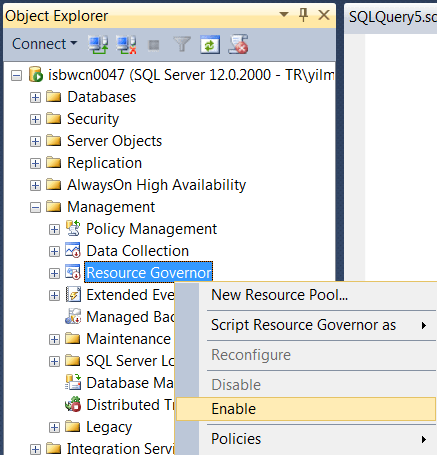This screenshot has height=455, width=437.
Task: Click the Refresh toolbar icon
Action: (210, 44)
